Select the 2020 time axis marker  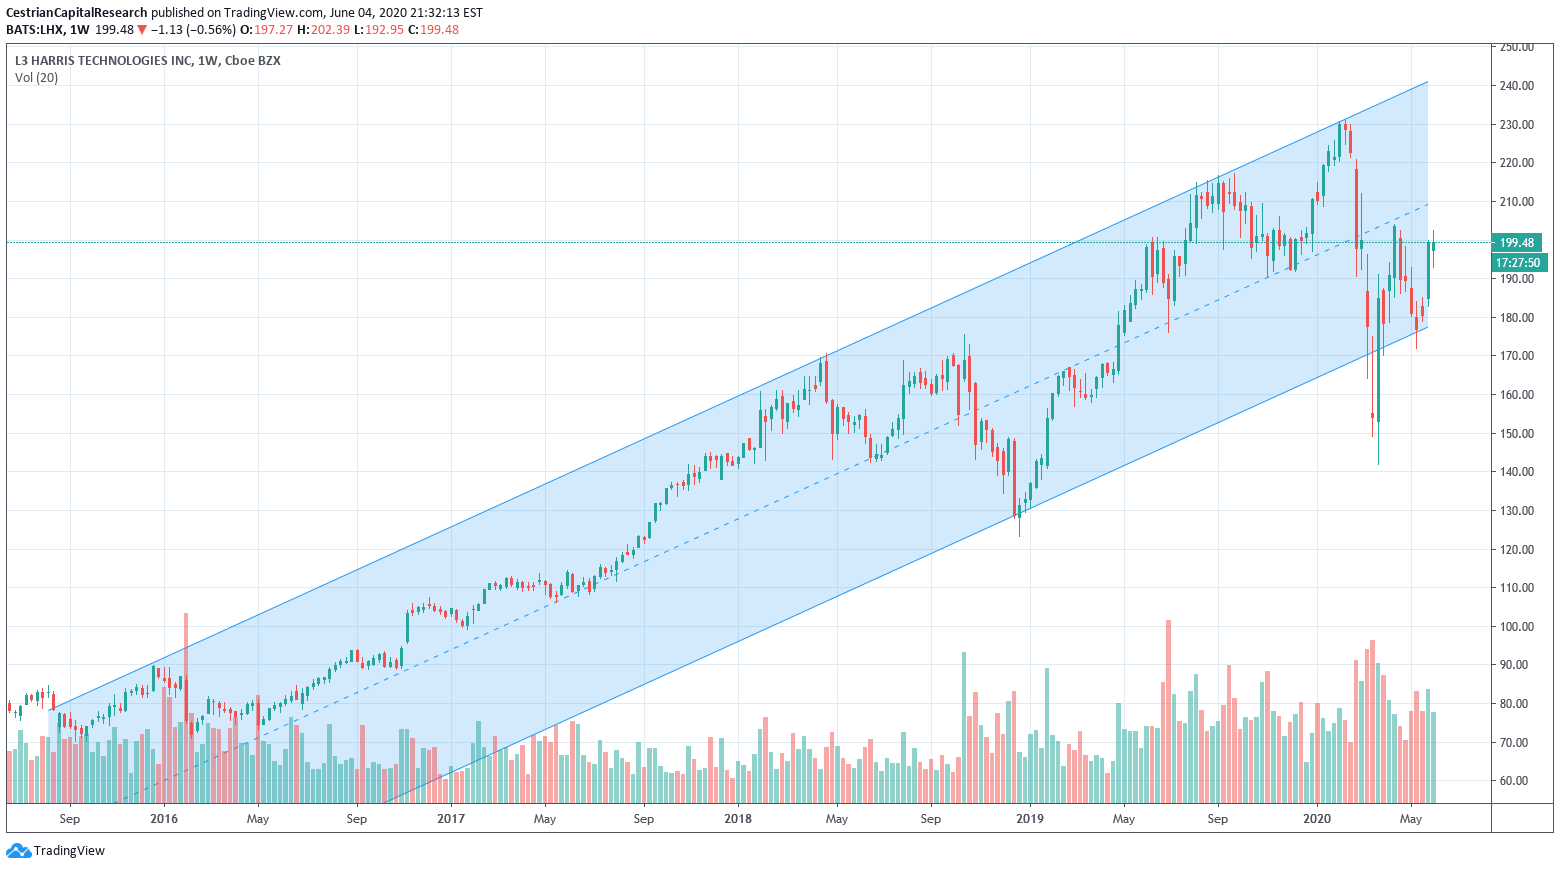[x=1317, y=819]
